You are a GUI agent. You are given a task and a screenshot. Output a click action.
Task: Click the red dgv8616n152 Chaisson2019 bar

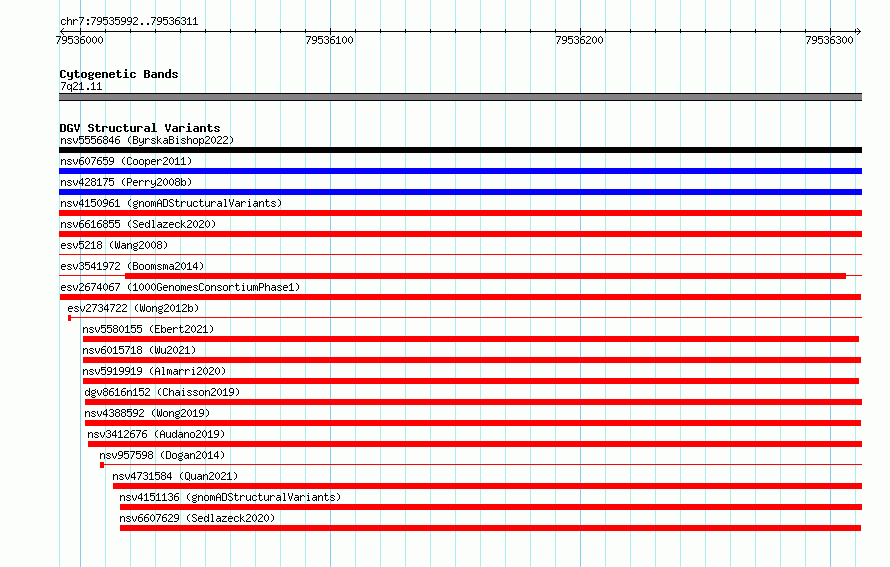(473, 402)
